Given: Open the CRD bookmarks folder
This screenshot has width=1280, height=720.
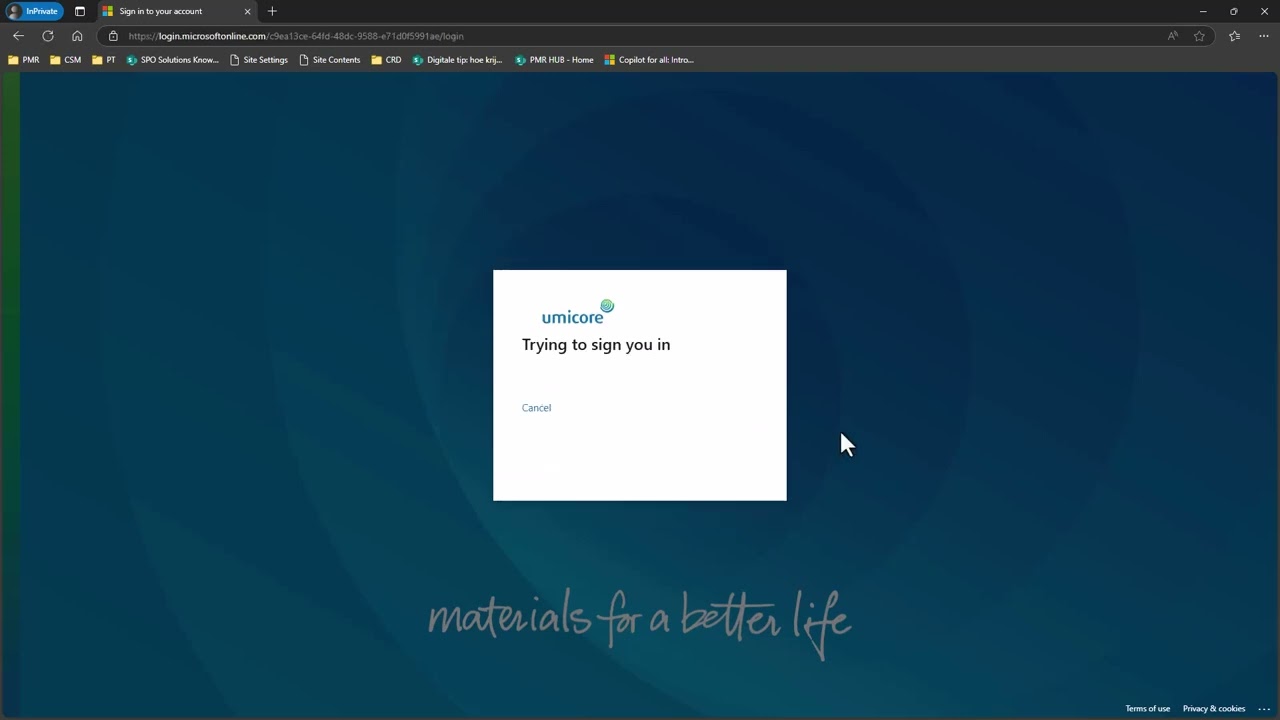Looking at the screenshot, I should (x=386, y=60).
